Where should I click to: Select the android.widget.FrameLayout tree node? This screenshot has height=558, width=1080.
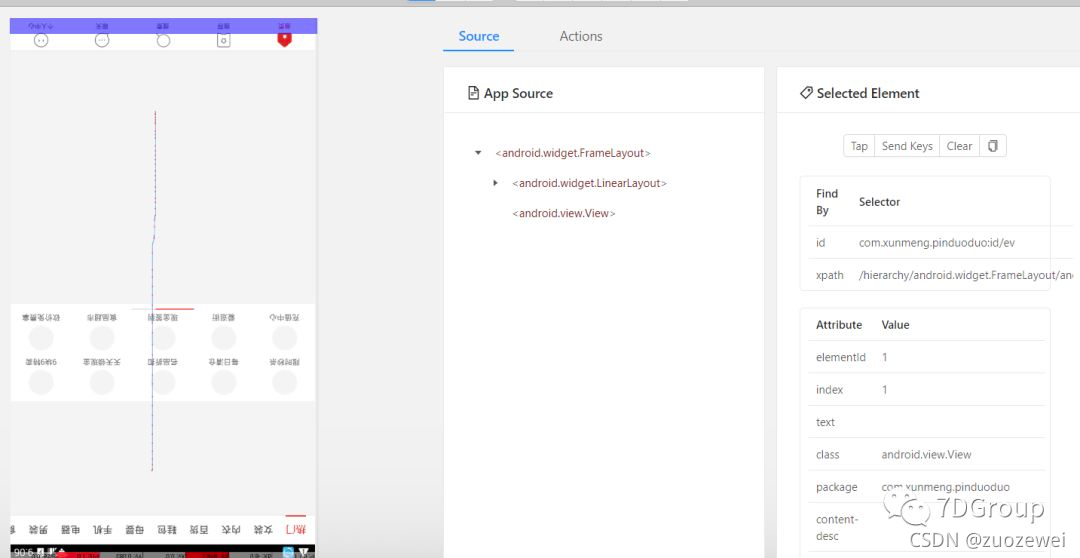(x=573, y=153)
